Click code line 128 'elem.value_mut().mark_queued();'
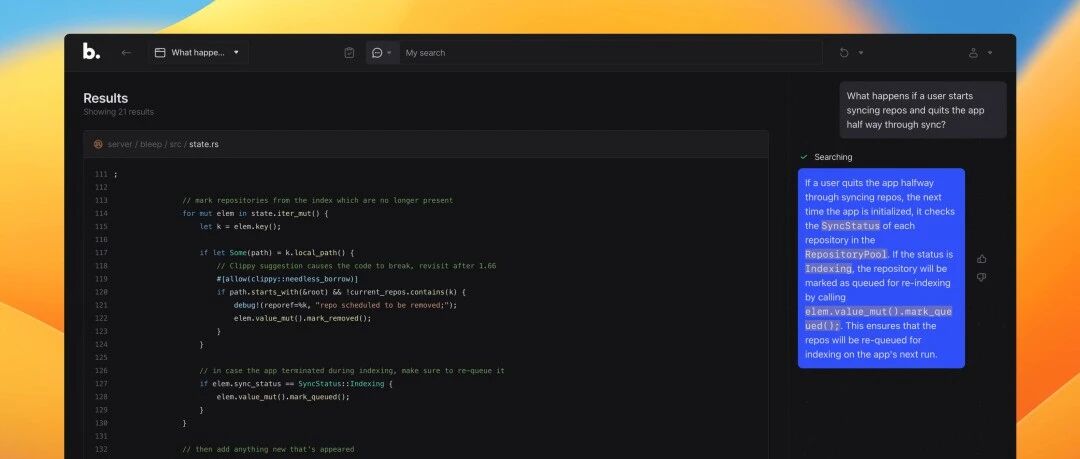The height and width of the screenshot is (459, 1080). click(x=283, y=397)
